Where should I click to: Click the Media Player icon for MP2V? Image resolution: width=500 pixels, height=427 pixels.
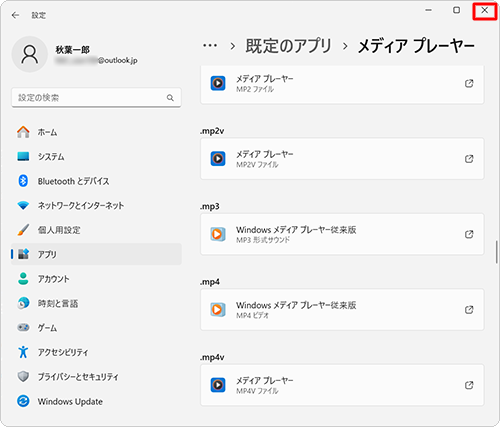[x=218, y=159]
